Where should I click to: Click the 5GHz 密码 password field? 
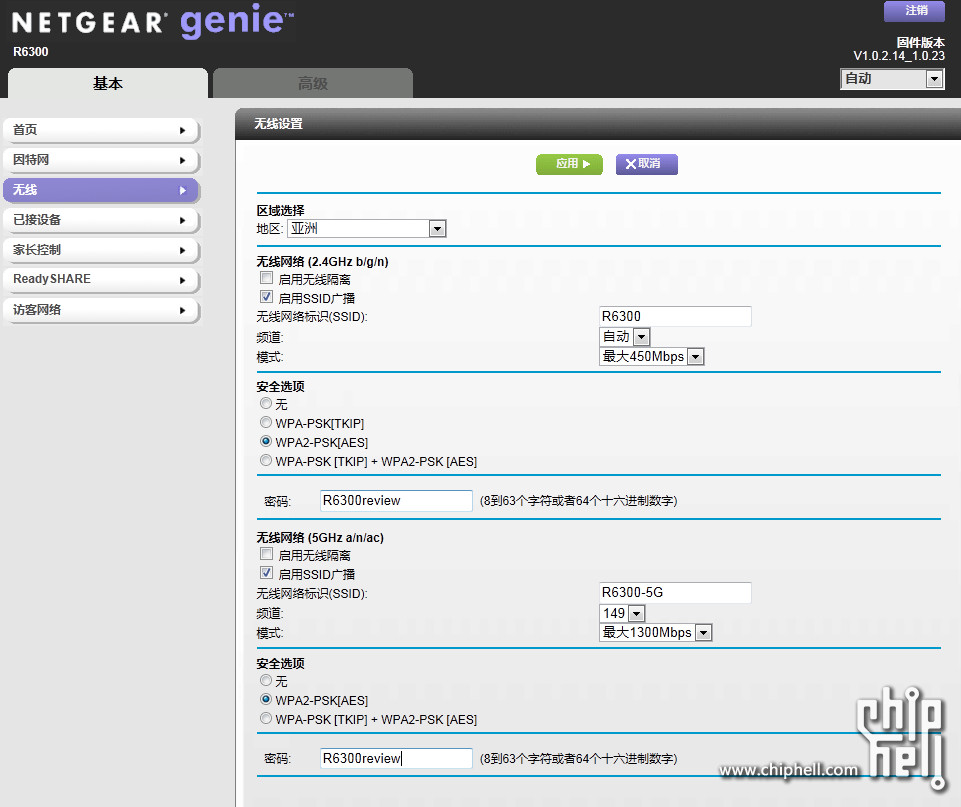pyautogui.click(x=396, y=759)
